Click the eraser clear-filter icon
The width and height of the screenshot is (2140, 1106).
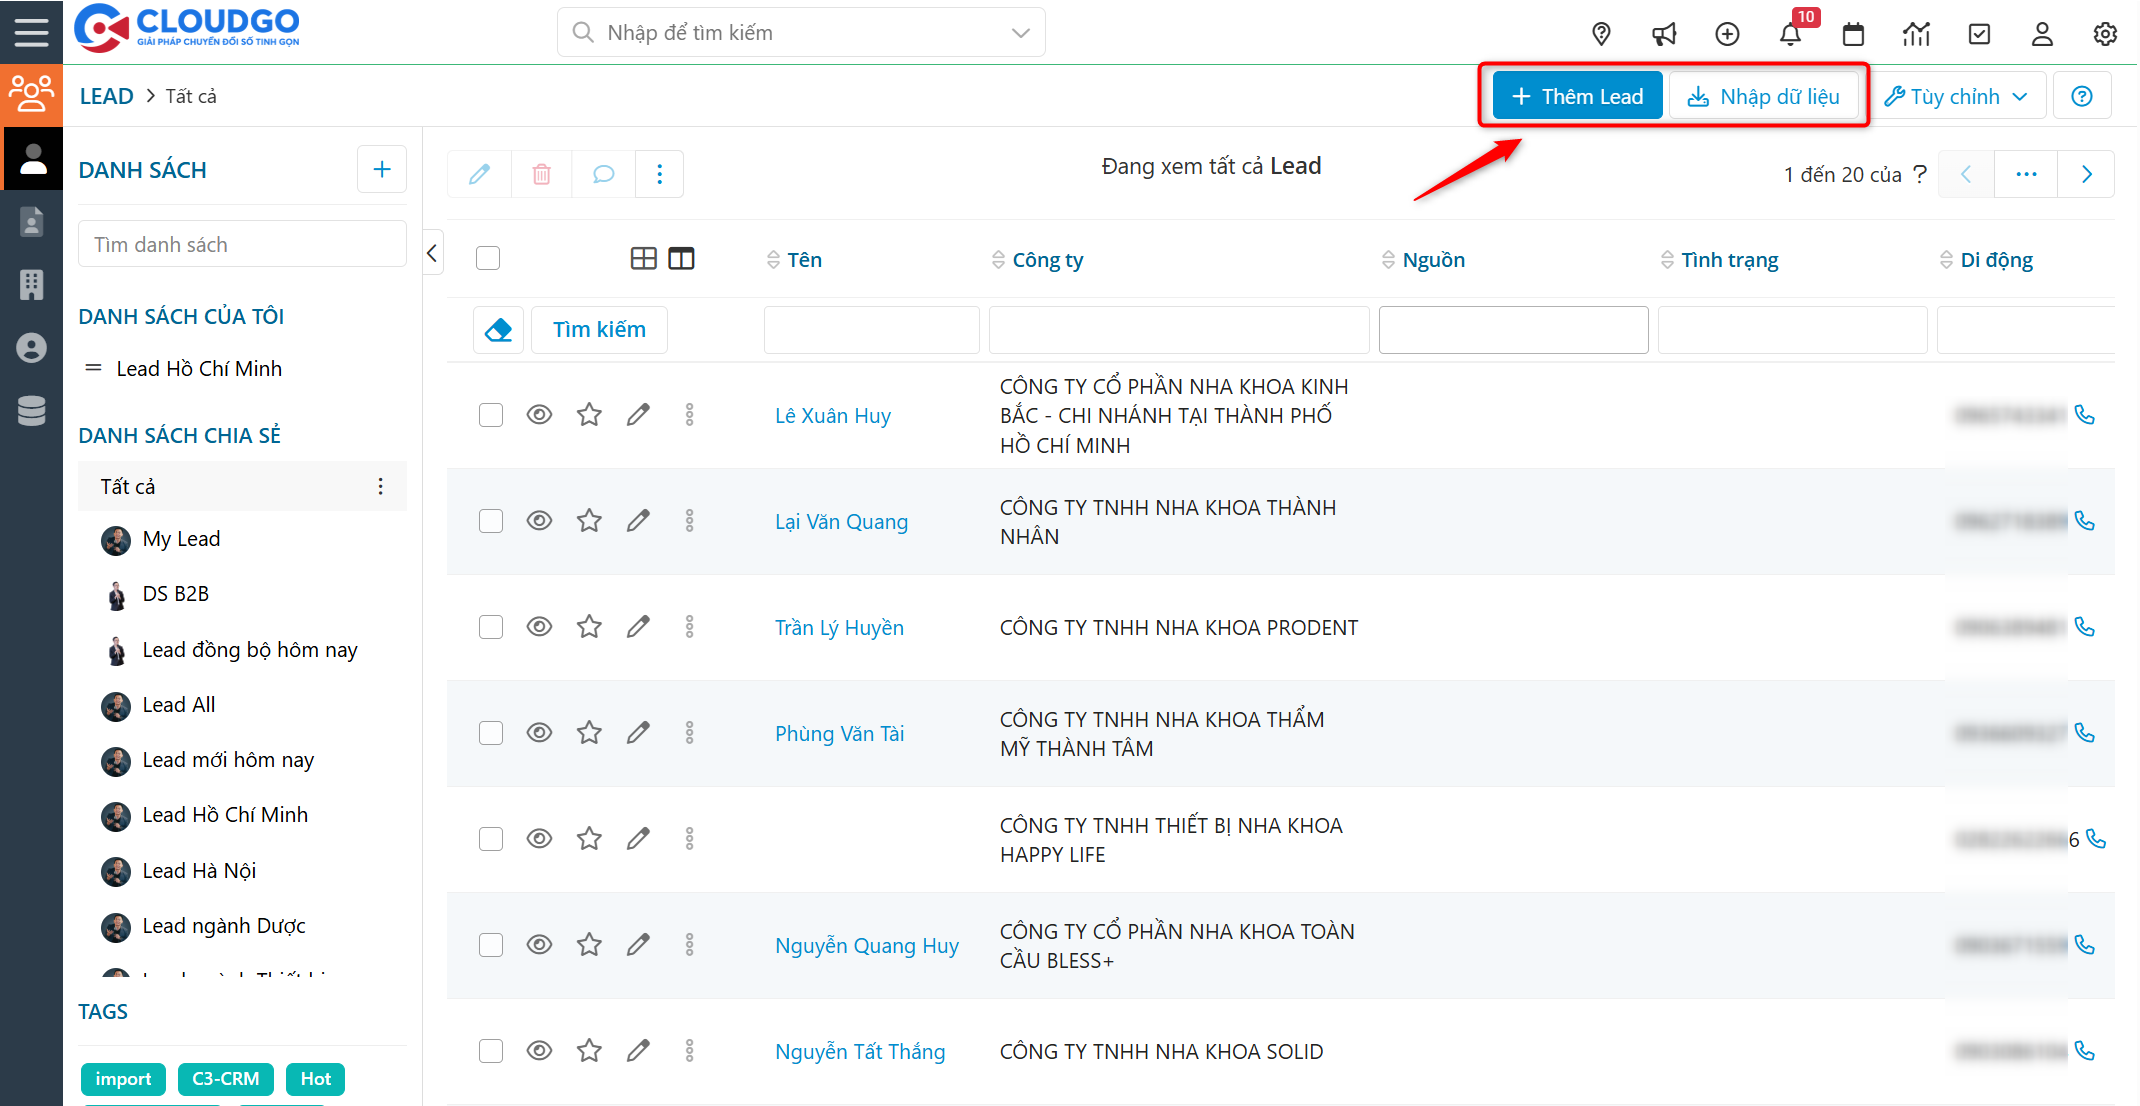(x=498, y=330)
